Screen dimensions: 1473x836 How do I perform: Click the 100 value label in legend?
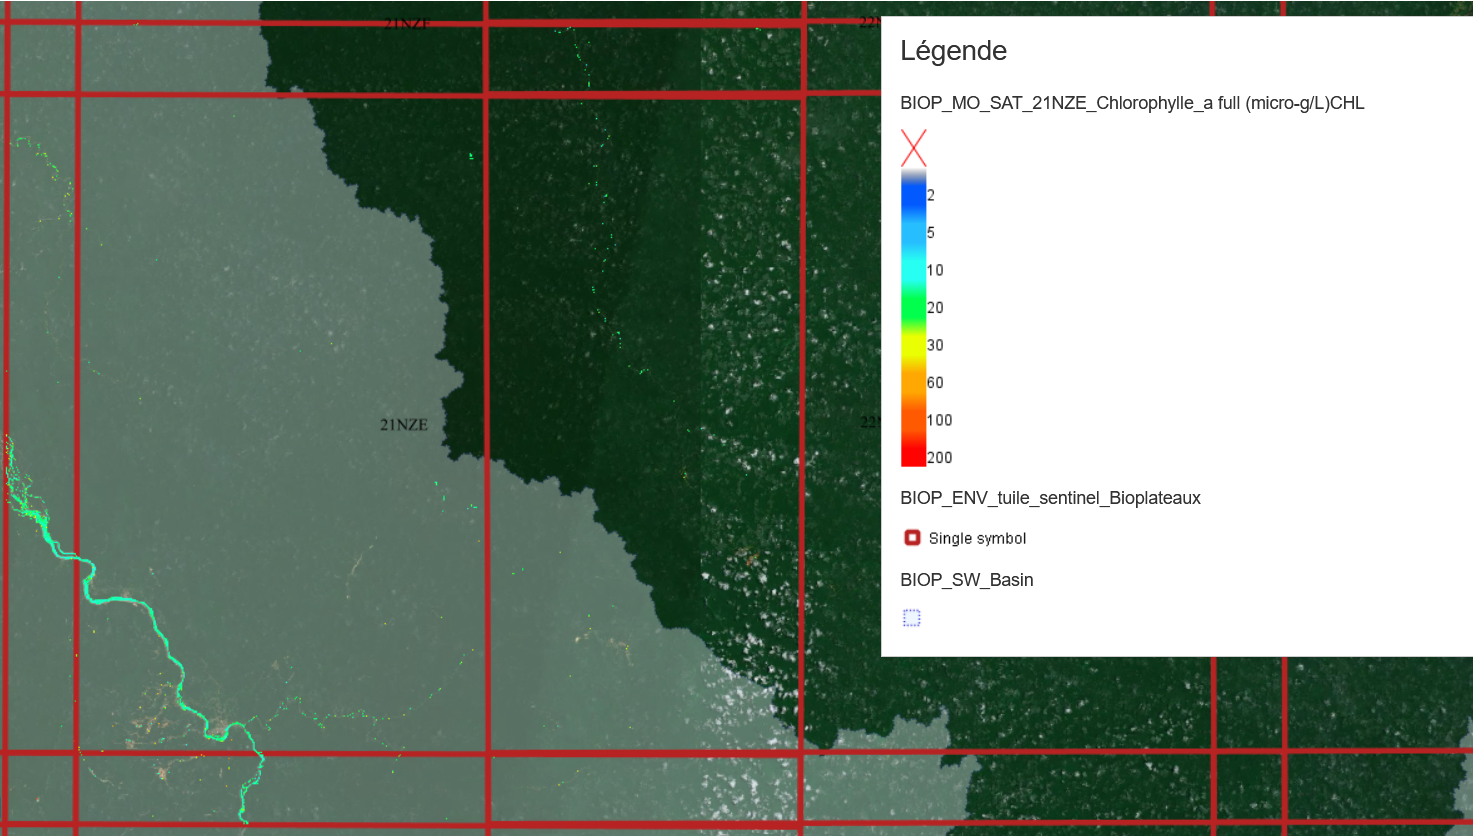[939, 420]
